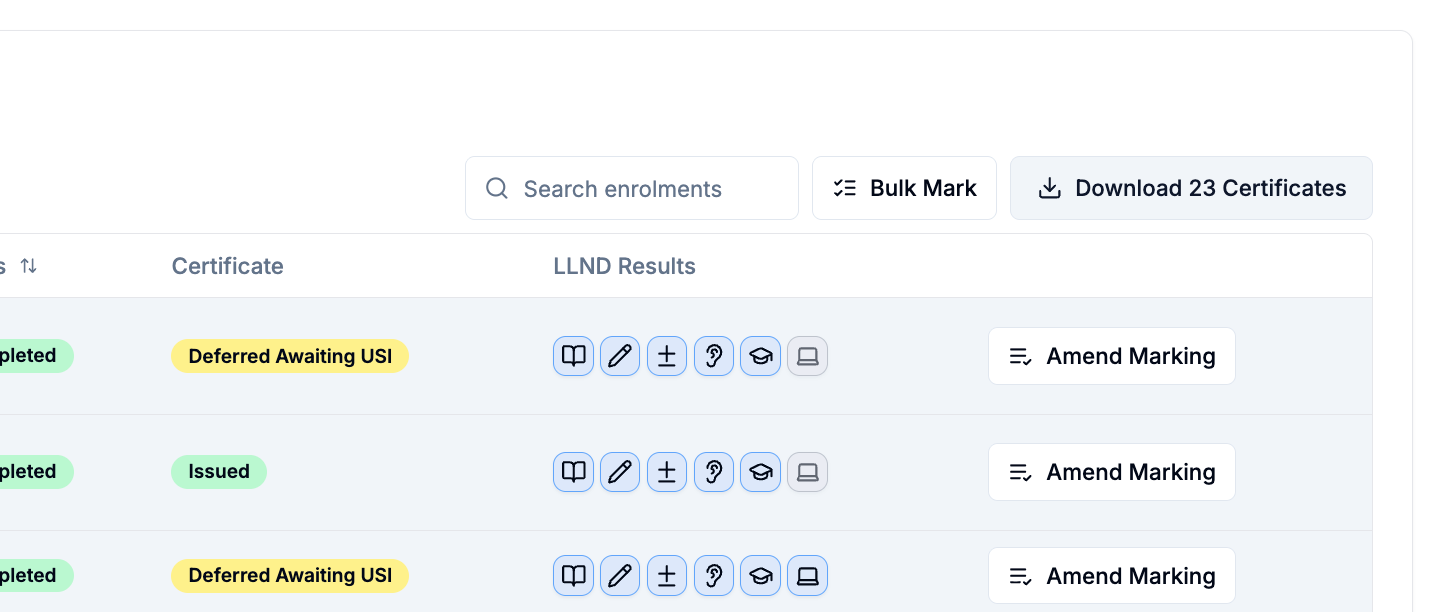Click the greyed laptop digital icon in first row
The height and width of the screenshot is (612, 1430).
tap(807, 356)
